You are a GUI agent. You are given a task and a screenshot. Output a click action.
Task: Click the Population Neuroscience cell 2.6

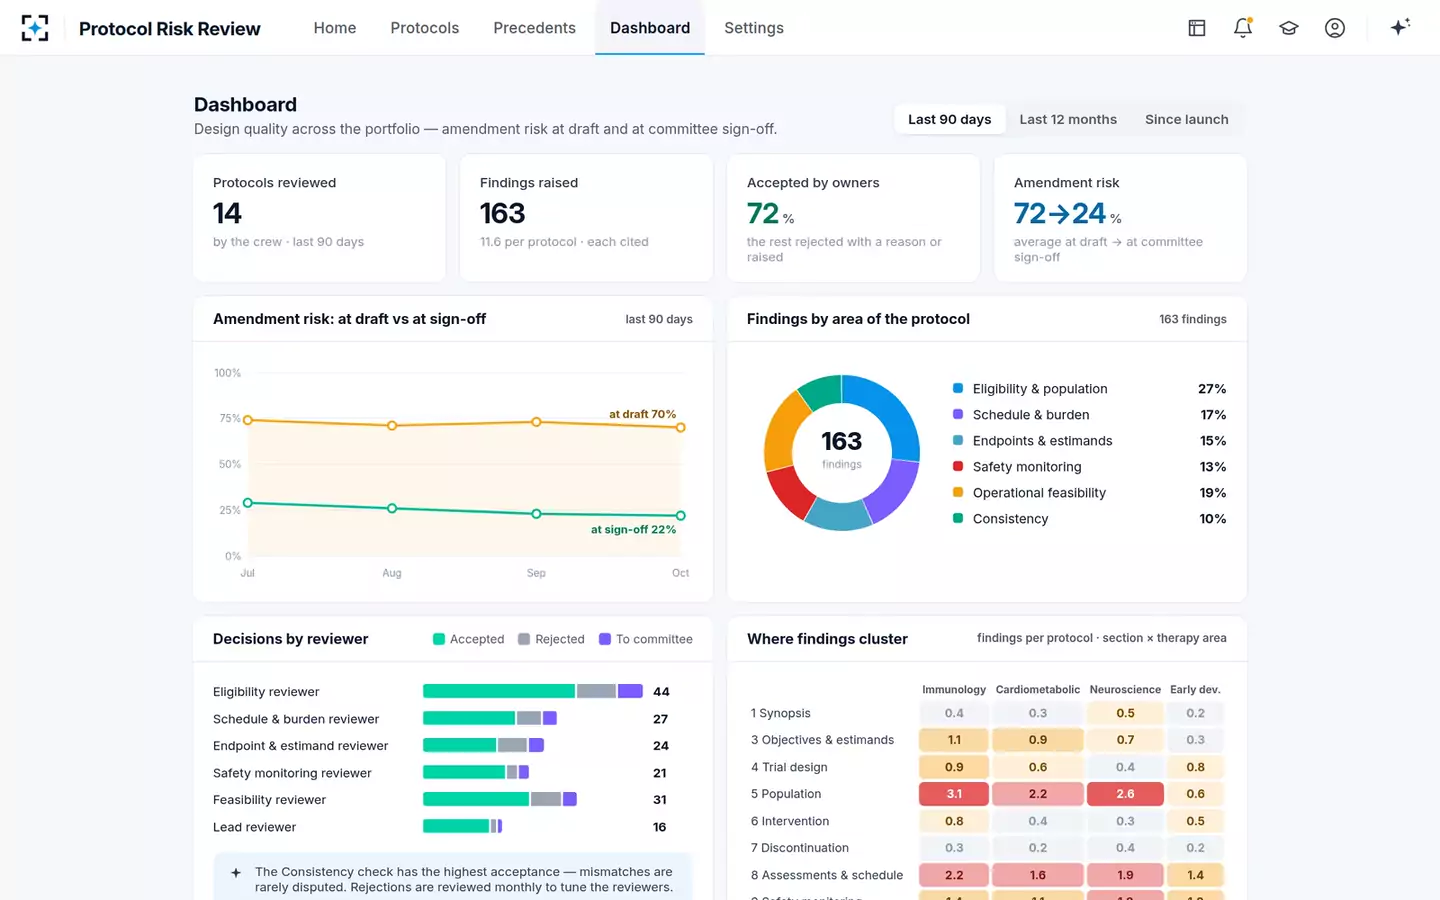[x=1125, y=794]
